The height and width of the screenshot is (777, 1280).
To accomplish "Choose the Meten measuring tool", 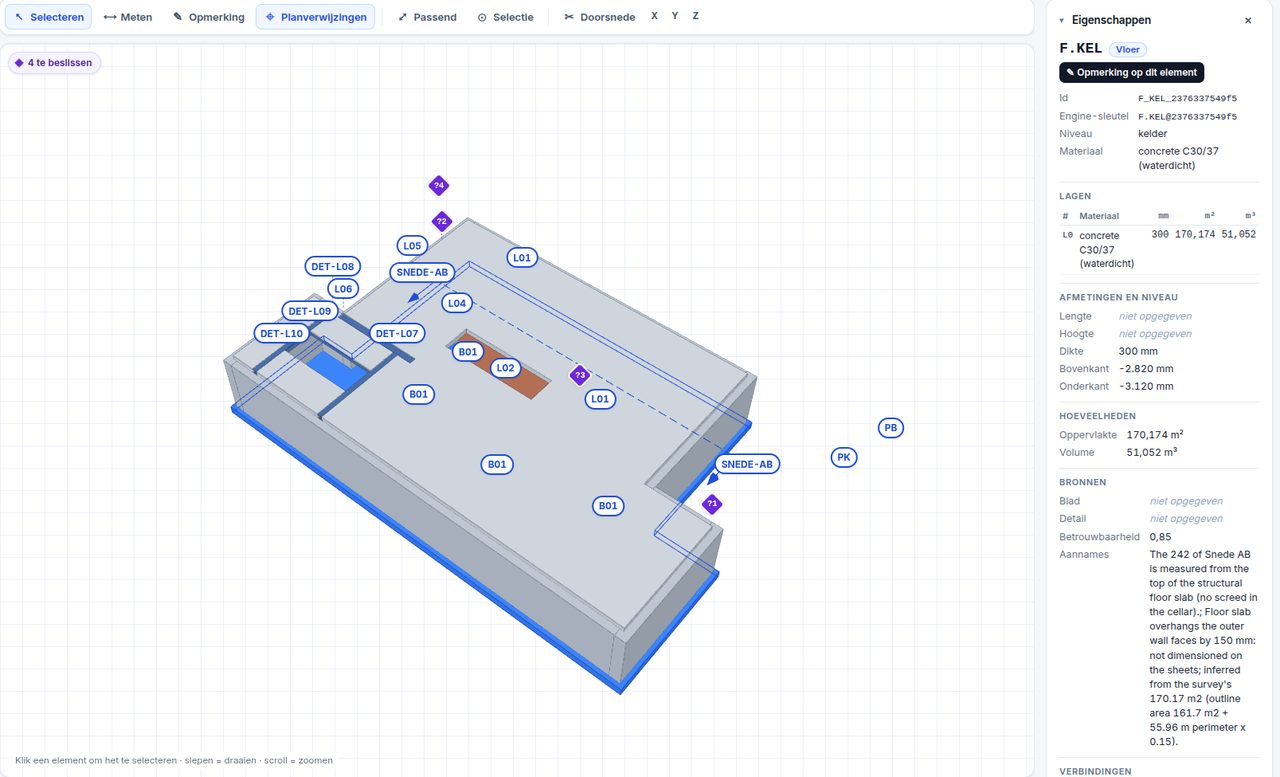I will point(128,17).
